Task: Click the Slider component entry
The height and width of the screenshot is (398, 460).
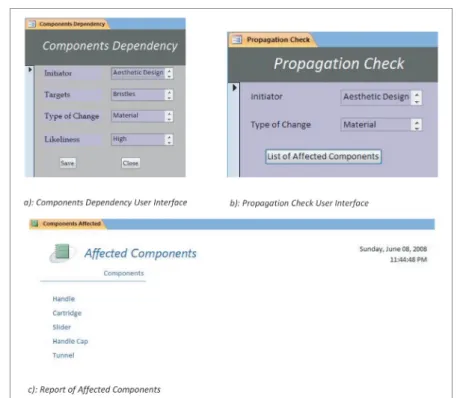Action: pyautogui.click(x=62, y=327)
